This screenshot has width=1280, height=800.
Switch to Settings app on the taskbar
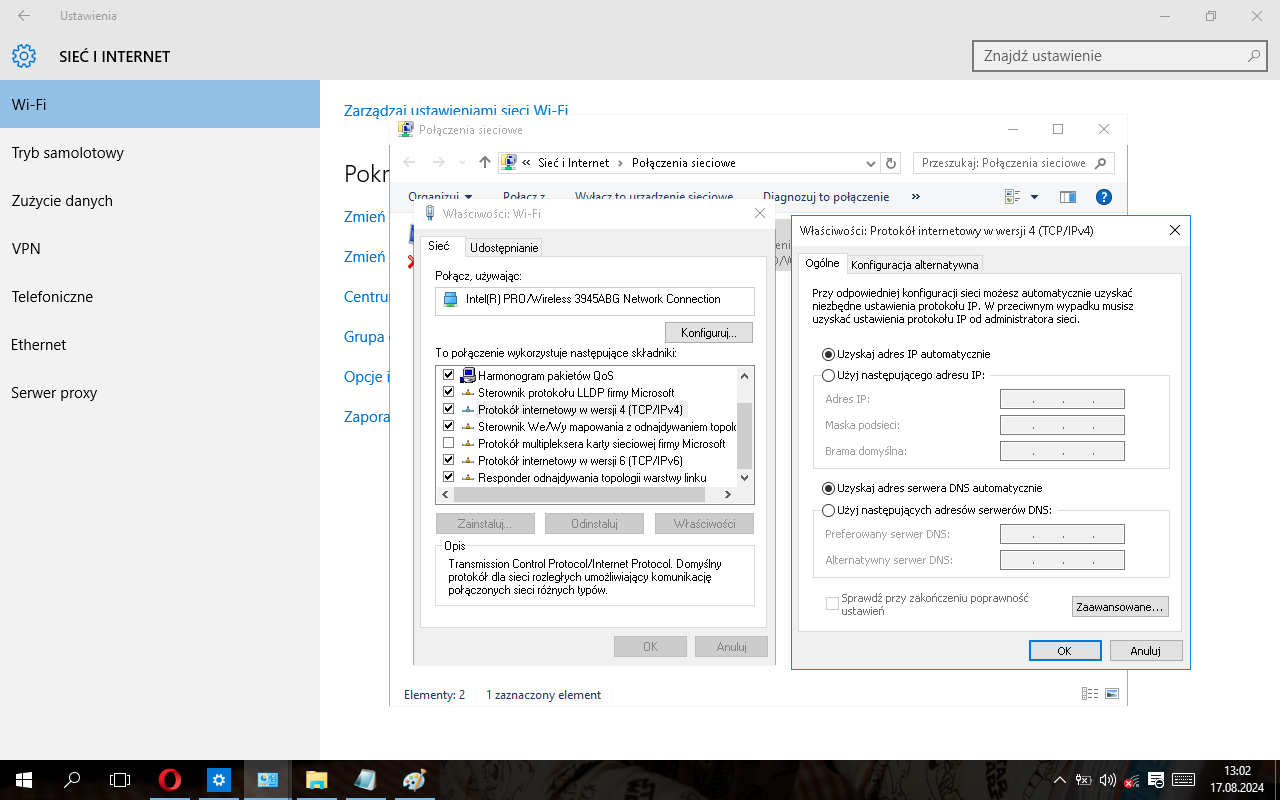point(219,780)
